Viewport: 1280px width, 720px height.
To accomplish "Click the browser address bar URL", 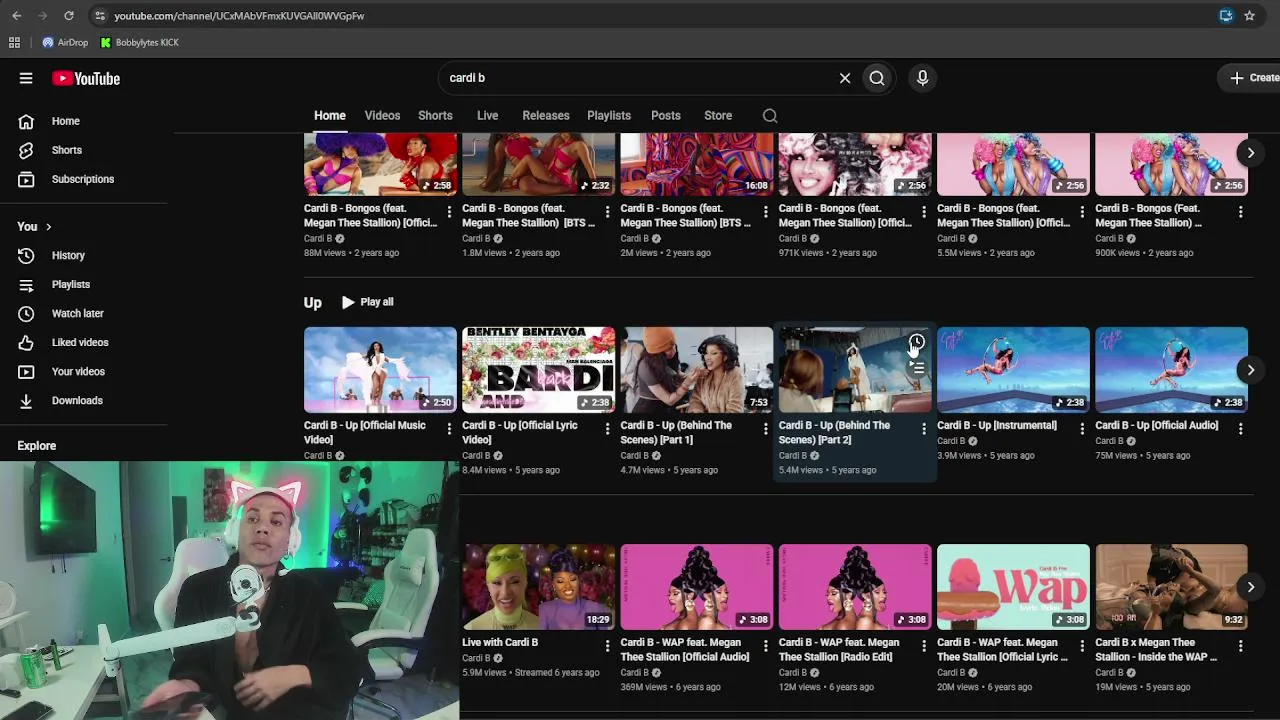I will pos(239,16).
